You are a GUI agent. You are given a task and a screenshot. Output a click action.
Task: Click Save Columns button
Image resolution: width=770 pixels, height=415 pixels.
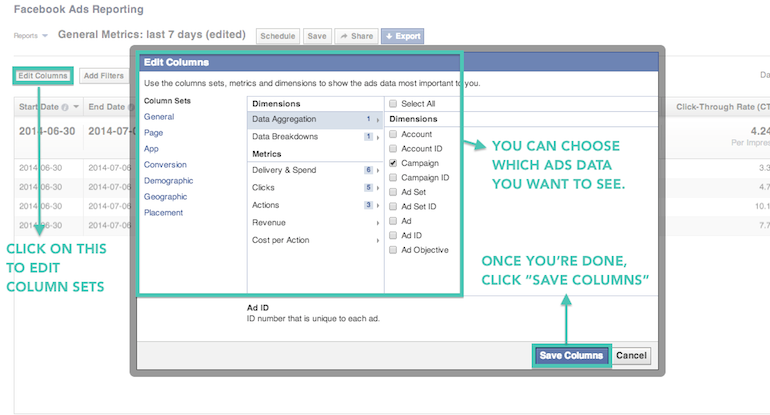pos(571,355)
